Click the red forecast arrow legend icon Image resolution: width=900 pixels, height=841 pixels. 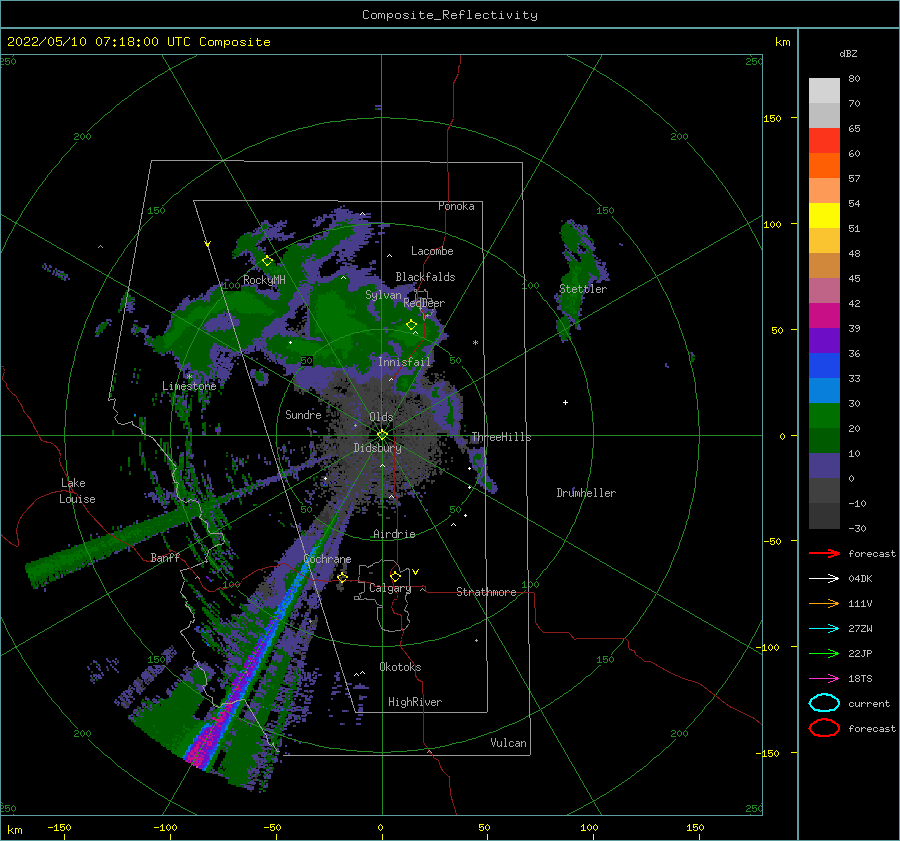(x=824, y=553)
